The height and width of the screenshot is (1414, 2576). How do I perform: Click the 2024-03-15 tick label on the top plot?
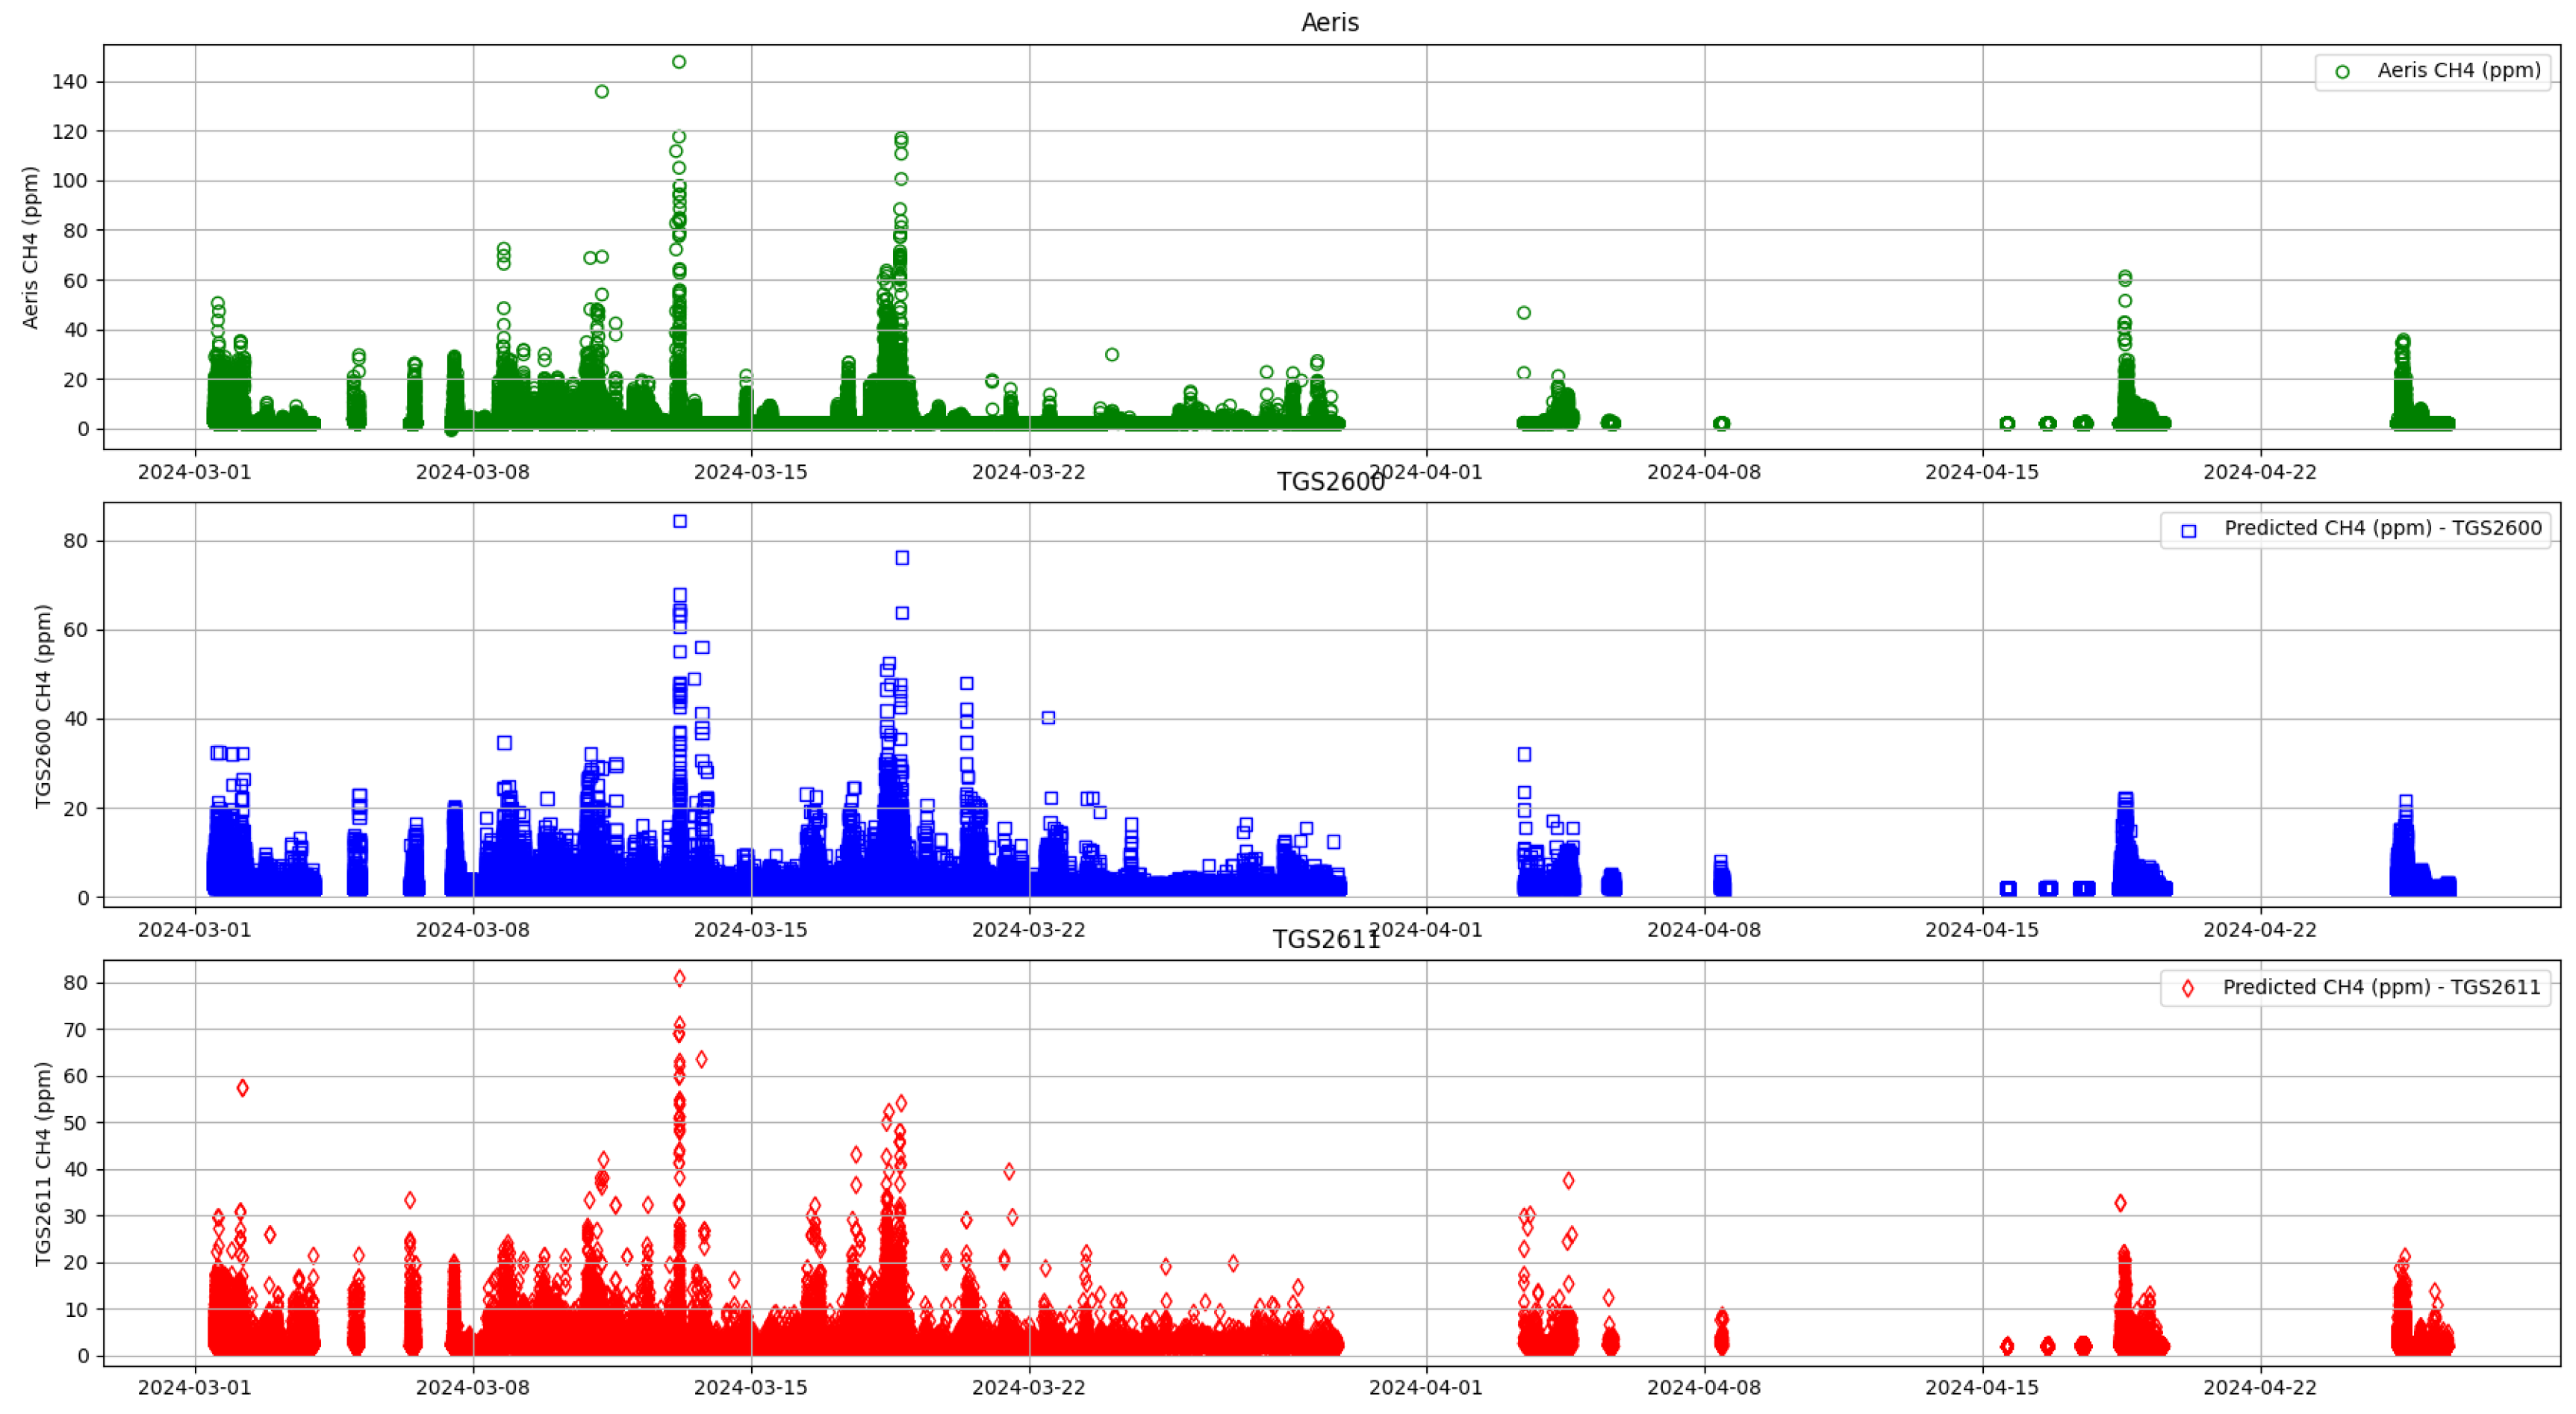click(748, 471)
